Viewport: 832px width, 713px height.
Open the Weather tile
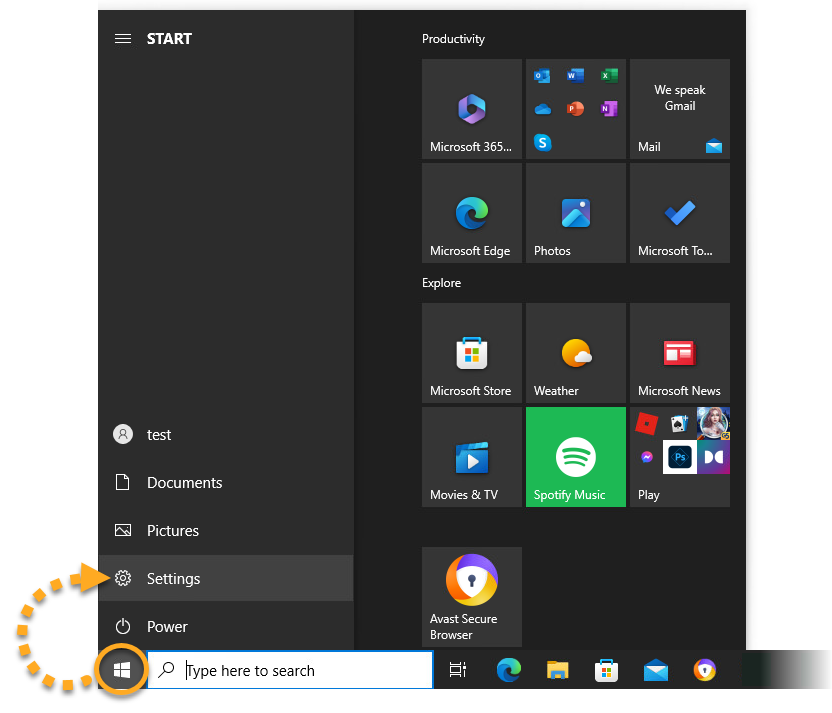pyautogui.click(x=575, y=353)
